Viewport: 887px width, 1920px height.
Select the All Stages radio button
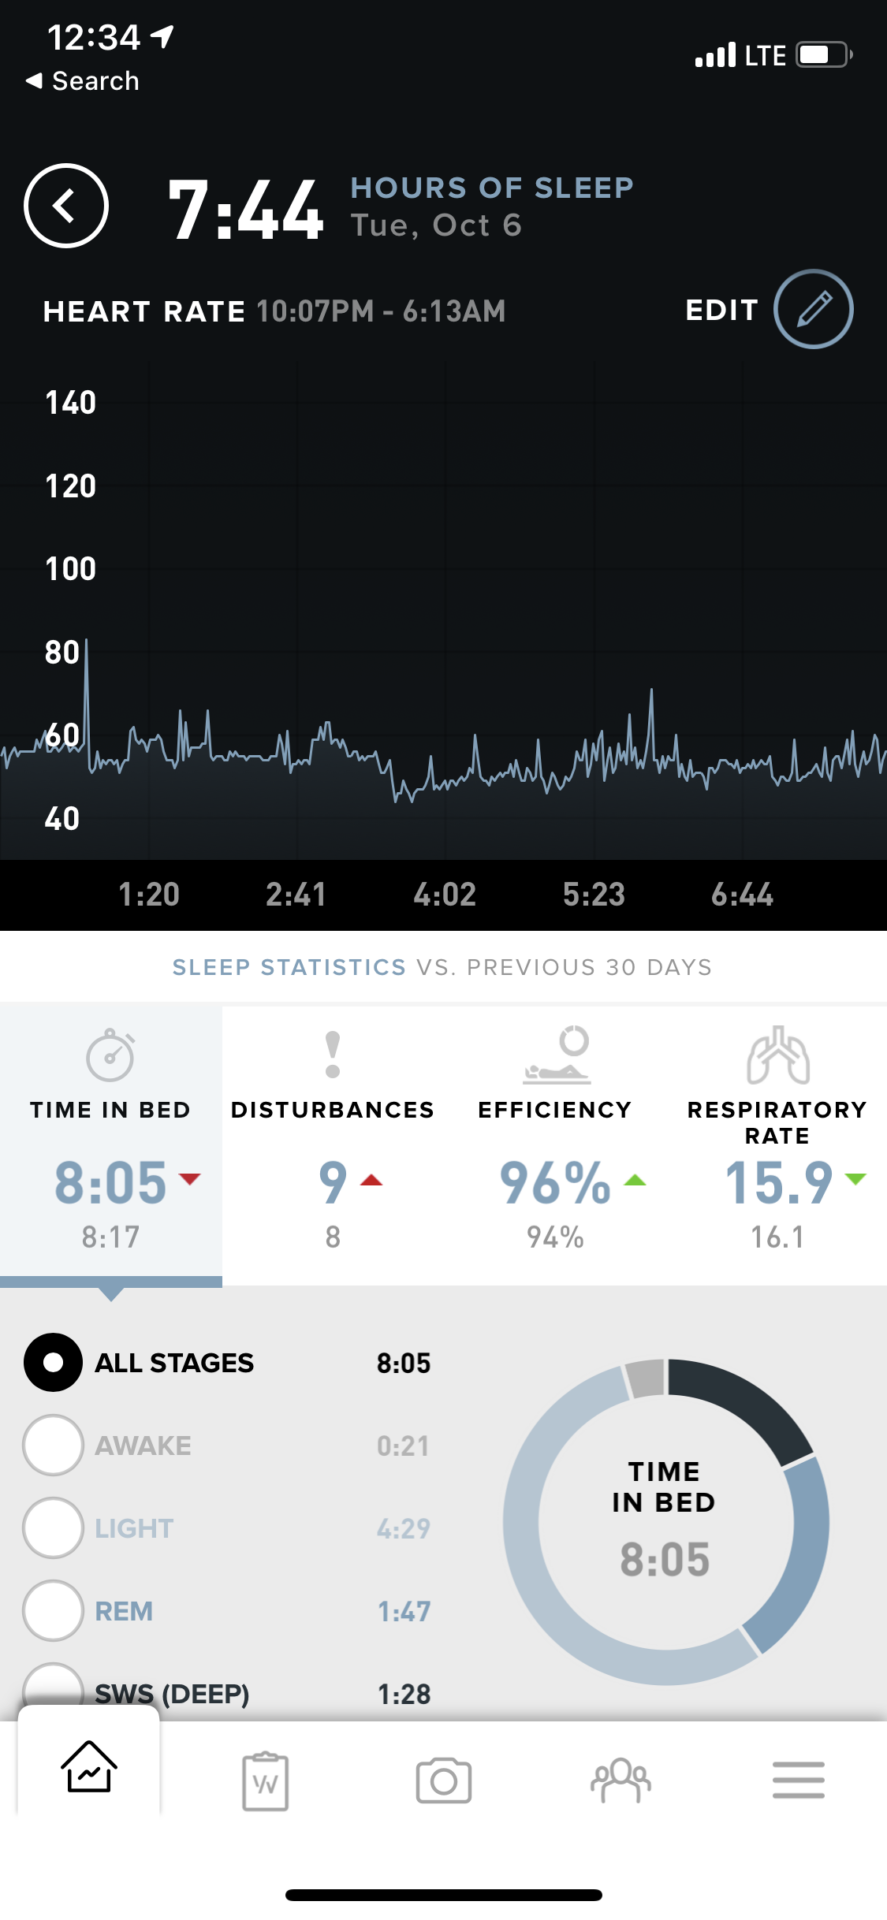coord(53,1362)
